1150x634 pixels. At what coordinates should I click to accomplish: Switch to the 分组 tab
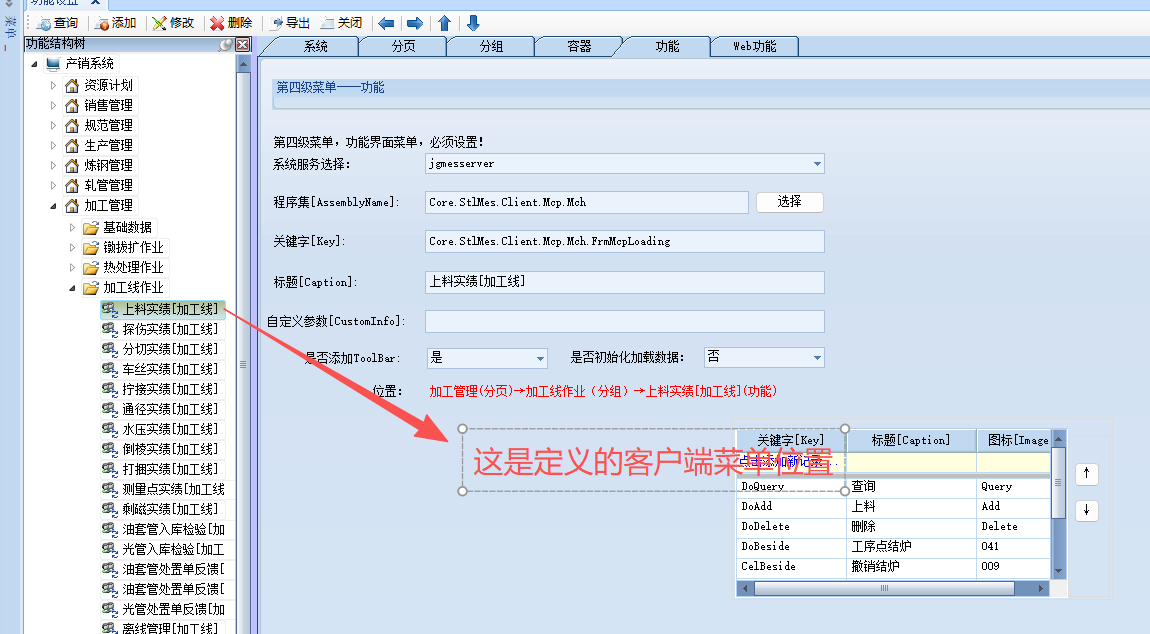[491, 46]
